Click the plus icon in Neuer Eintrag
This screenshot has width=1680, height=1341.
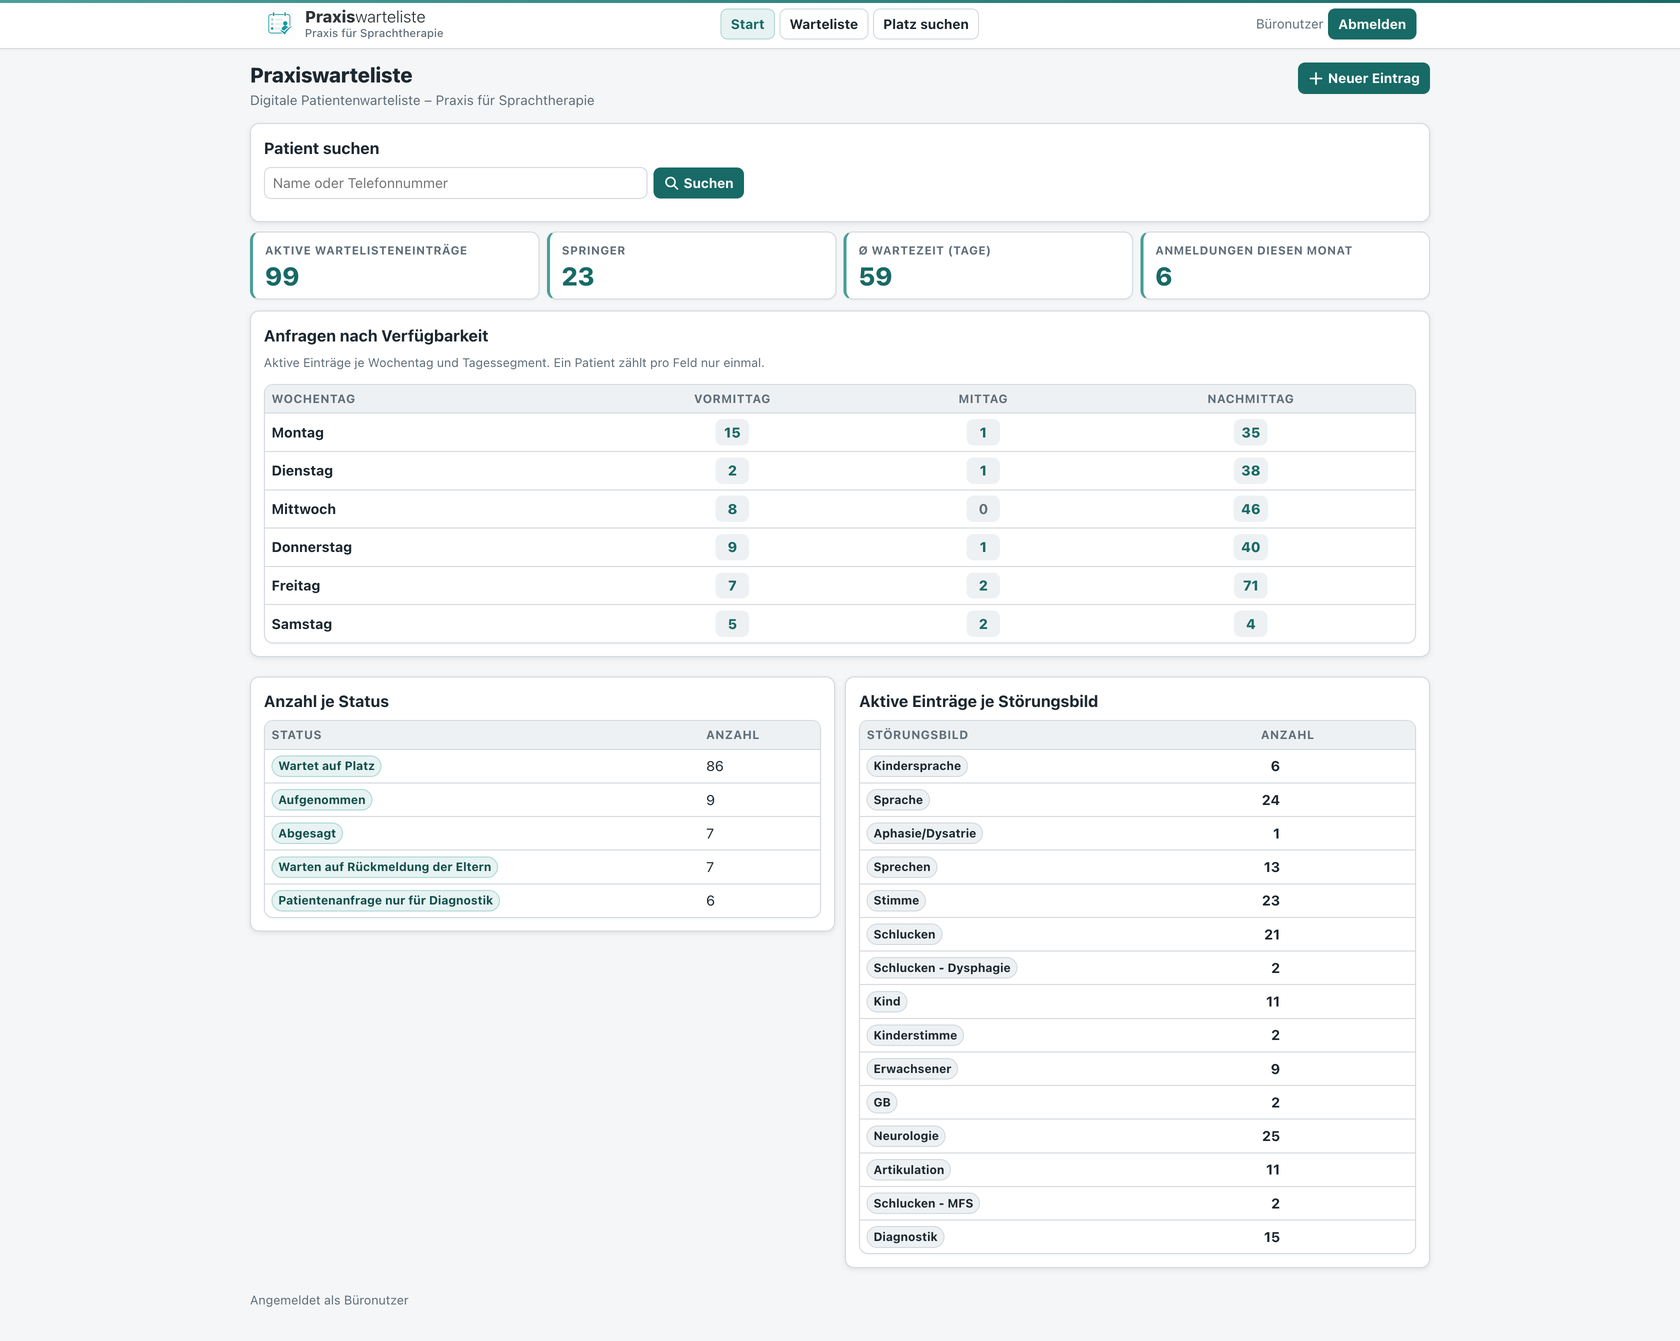[x=1316, y=78]
